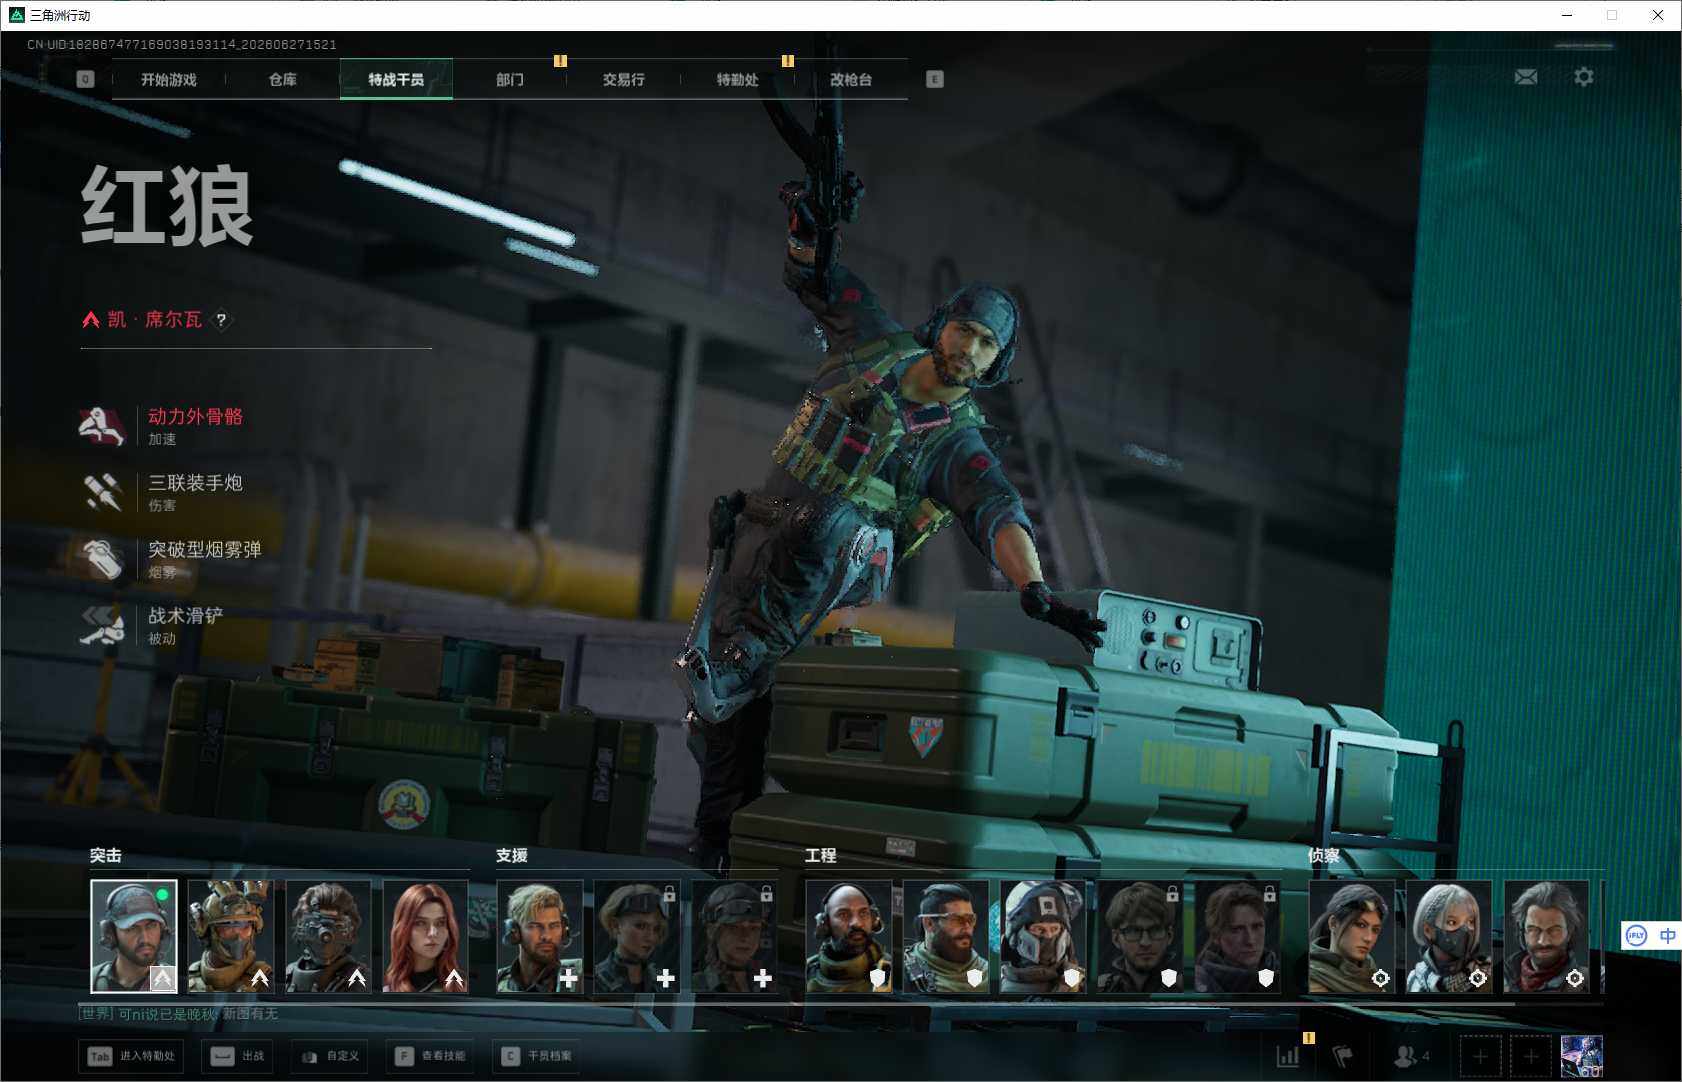Click the 突击 class label
Image resolution: width=1682 pixels, height=1082 pixels.
[x=106, y=856]
